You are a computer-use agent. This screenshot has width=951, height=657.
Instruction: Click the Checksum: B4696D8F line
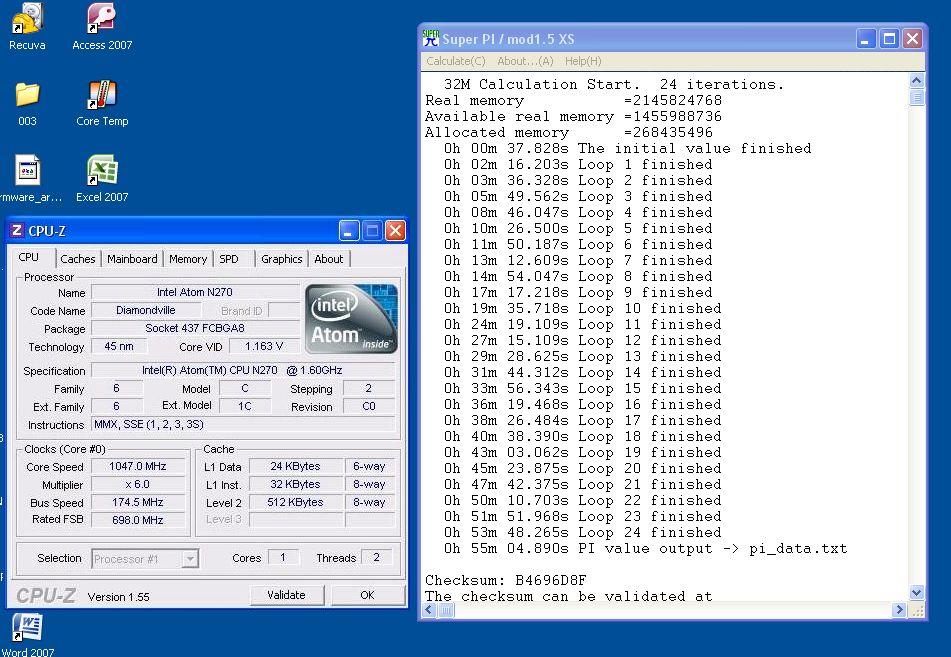(505, 581)
